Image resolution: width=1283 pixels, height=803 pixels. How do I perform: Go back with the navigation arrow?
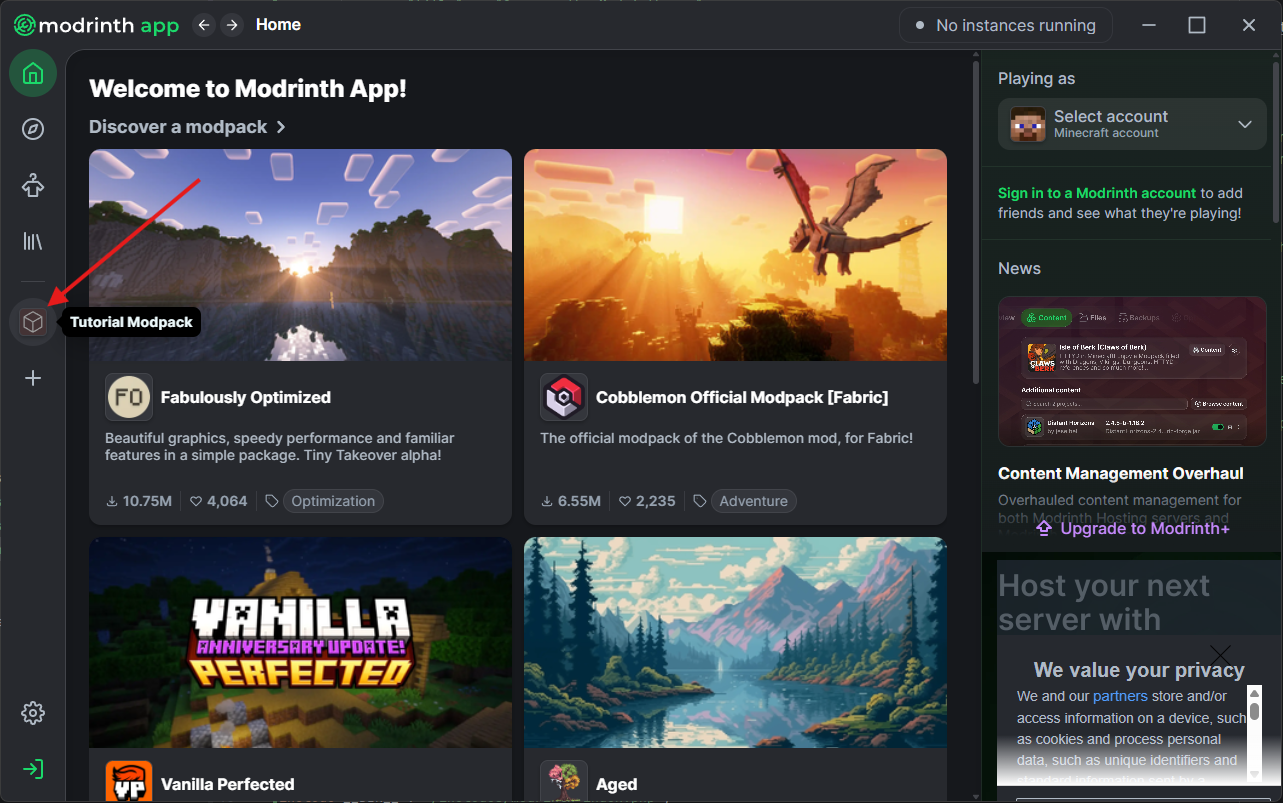pos(203,24)
